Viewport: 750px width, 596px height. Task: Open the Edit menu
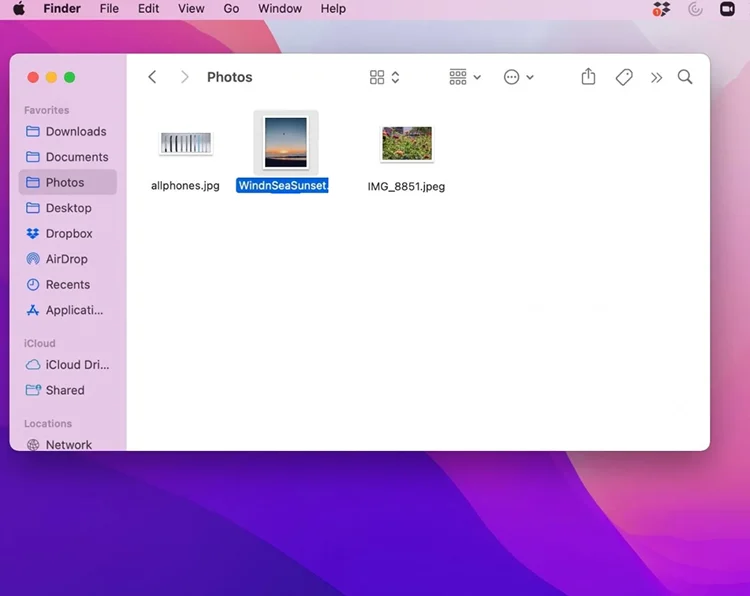pyautogui.click(x=148, y=9)
